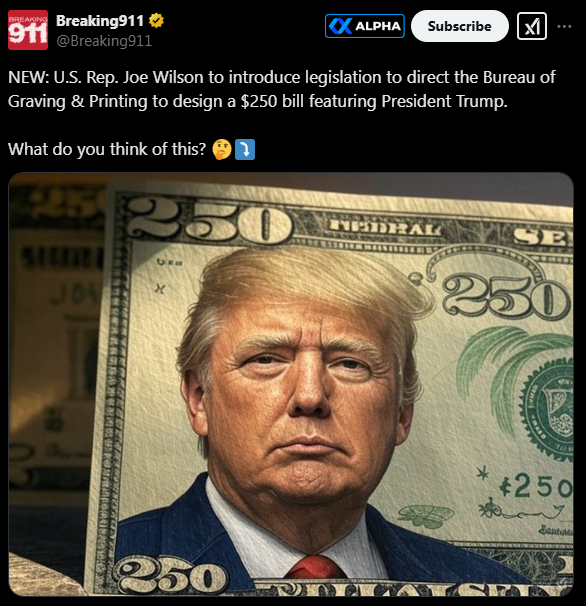
Task: Click the gold verified badge
Action: point(156,20)
